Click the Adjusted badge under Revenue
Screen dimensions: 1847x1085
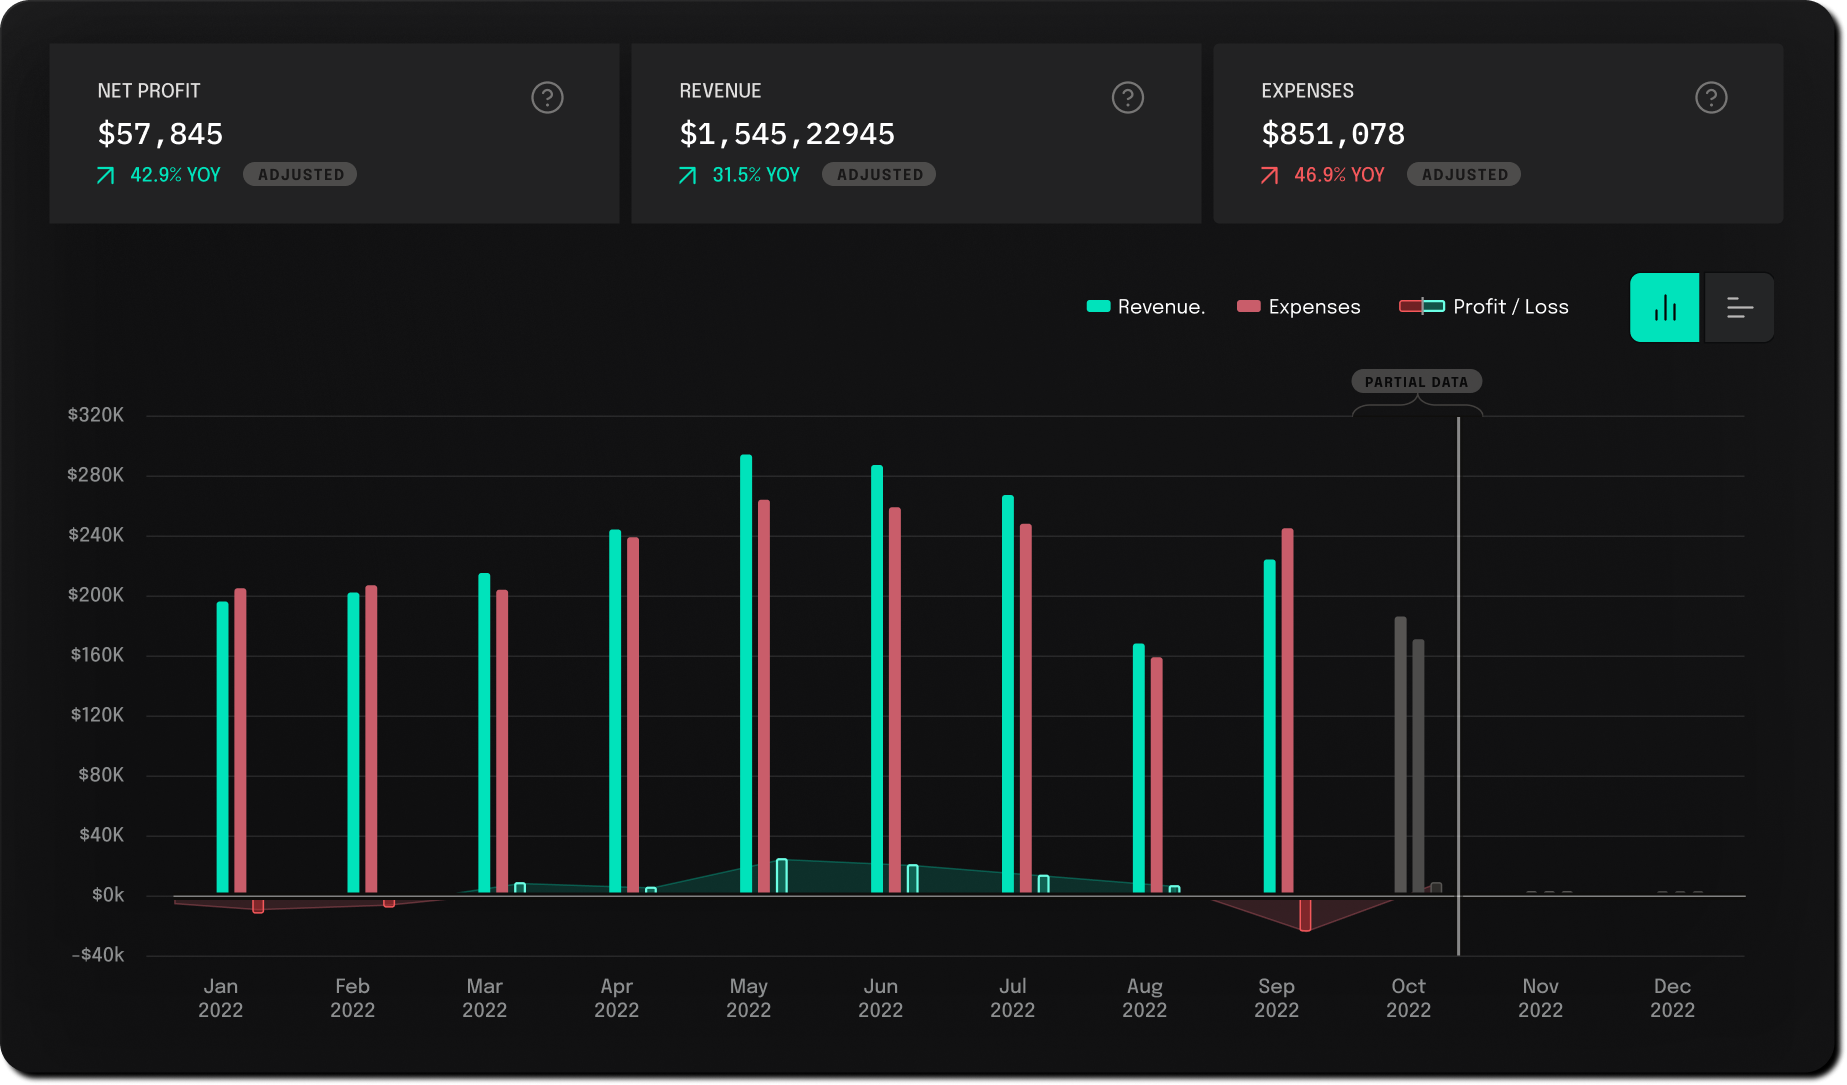879,175
